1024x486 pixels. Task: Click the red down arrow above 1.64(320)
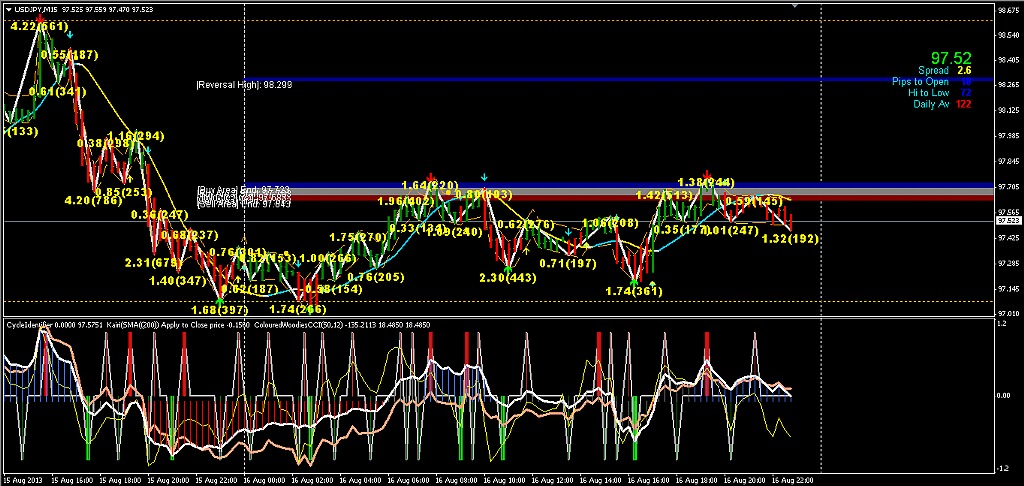[x=429, y=174]
